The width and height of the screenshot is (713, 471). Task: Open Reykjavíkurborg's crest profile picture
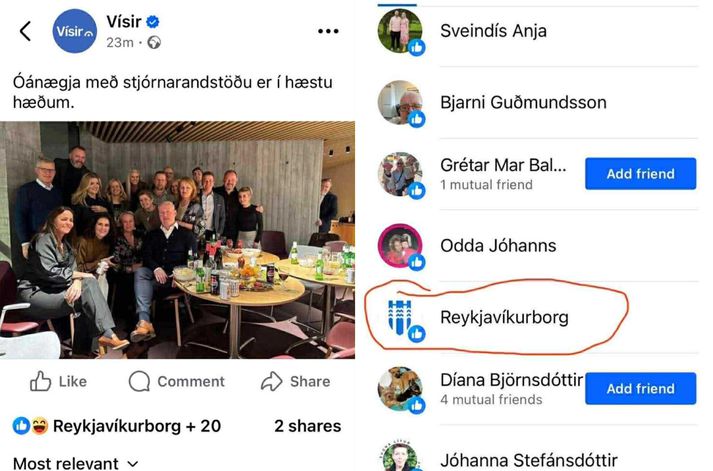click(400, 317)
